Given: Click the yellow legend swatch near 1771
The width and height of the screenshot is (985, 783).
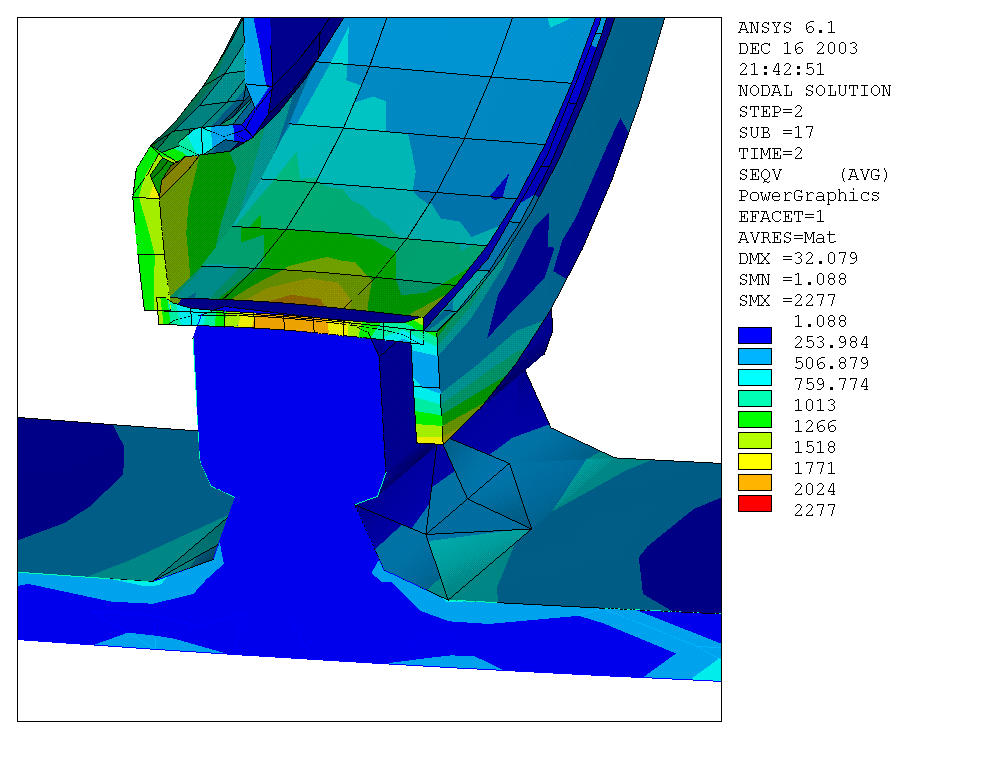Looking at the screenshot, I should point(754,461).
